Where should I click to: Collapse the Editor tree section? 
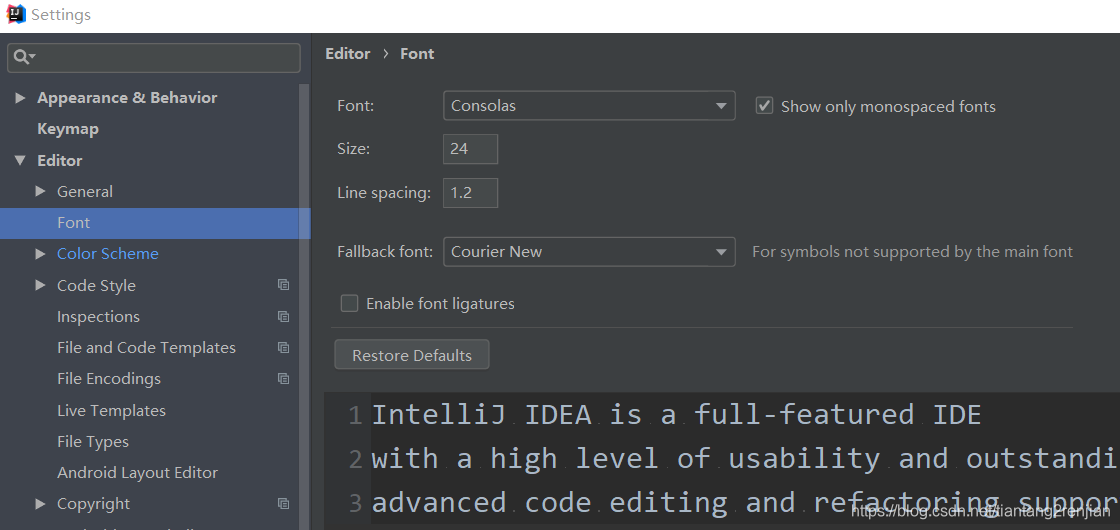[21, 160]
